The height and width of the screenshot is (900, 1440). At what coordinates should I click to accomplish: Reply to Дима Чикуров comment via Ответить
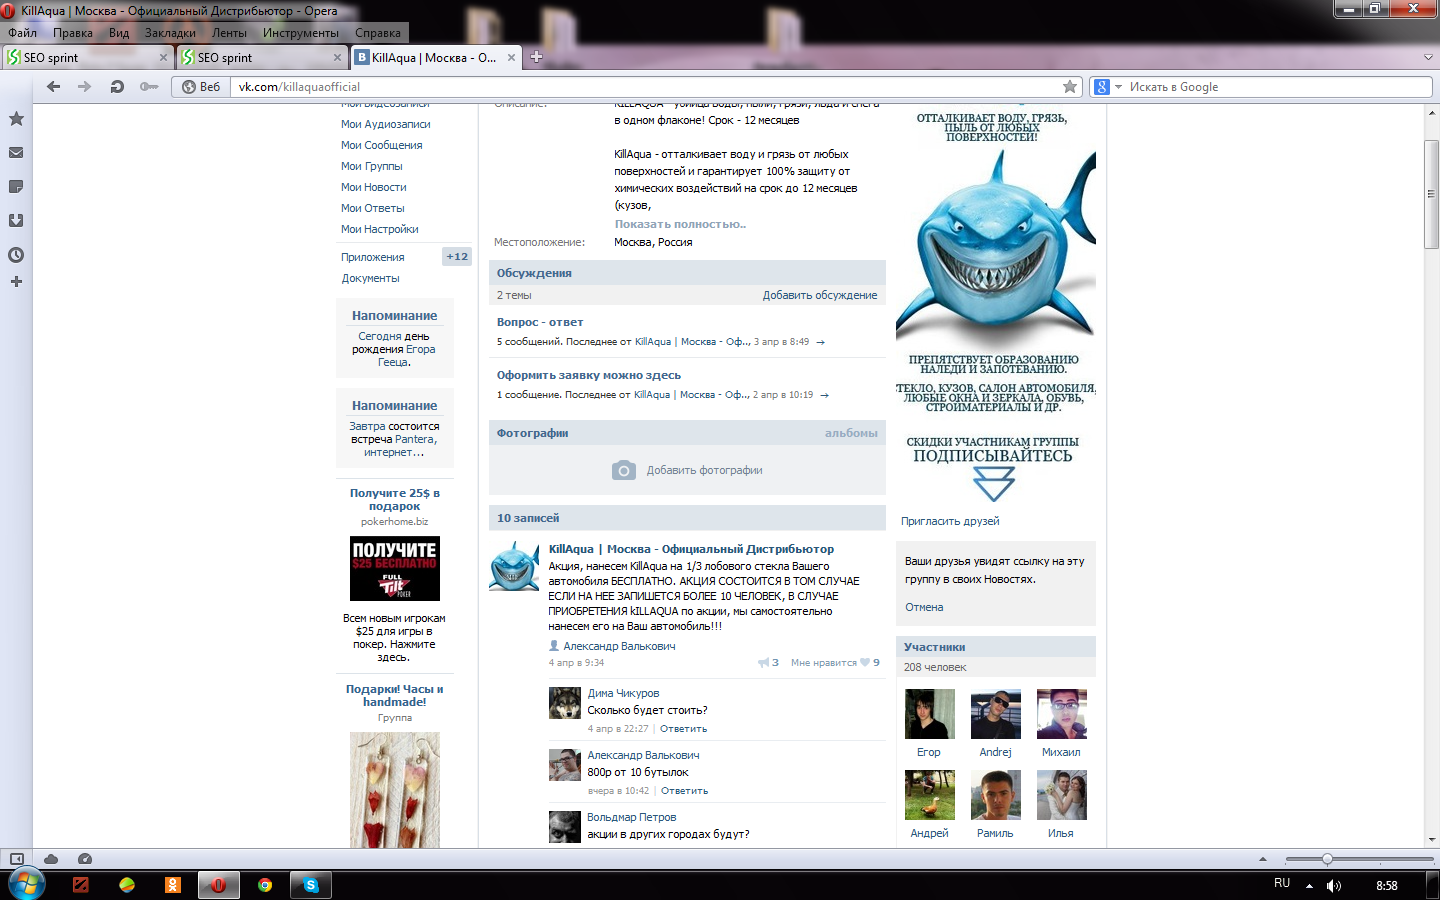(x=683, y=729)
